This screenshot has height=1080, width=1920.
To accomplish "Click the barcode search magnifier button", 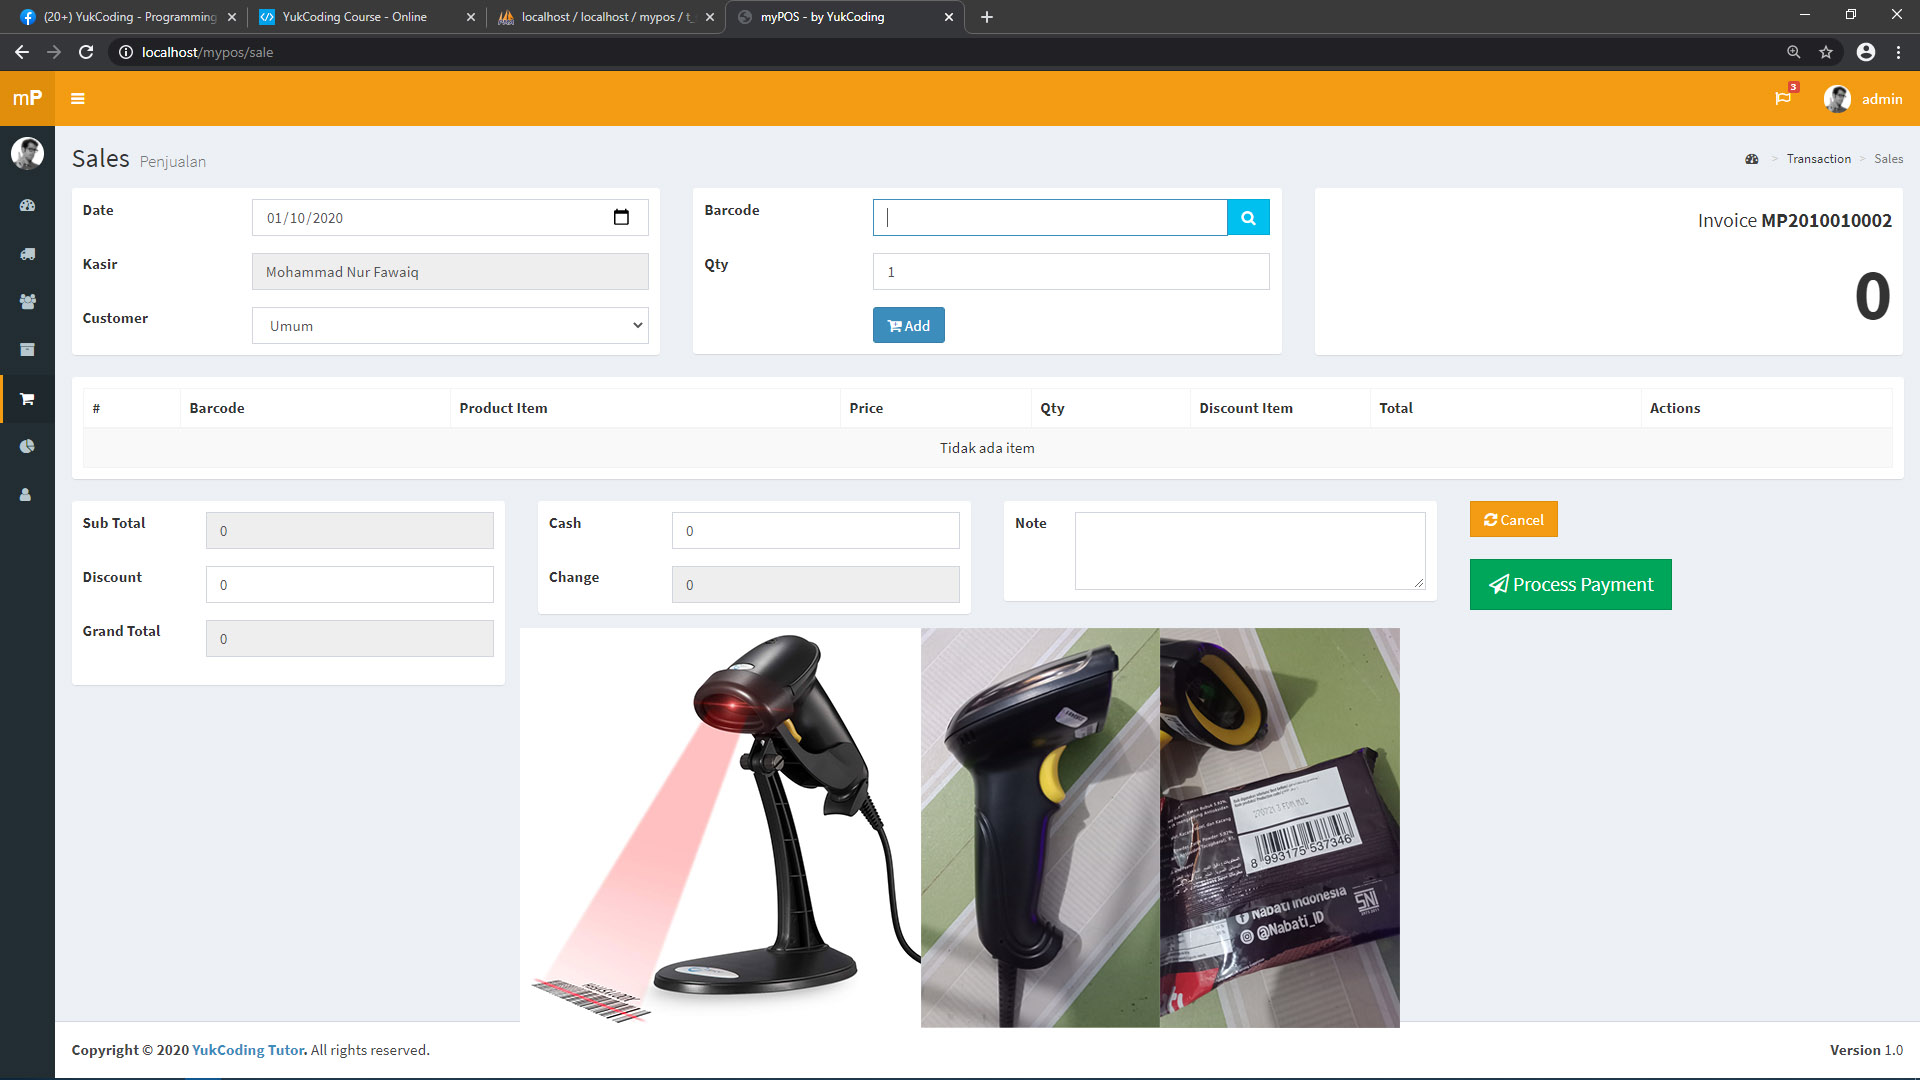I will click(x=1248, y=218).
